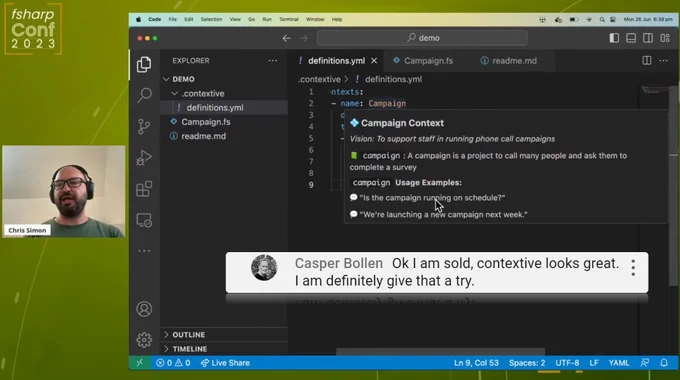Viewport: 680px width, 380px height.
Task: Open the Customize Layout icon
Action: coord(665,38)
